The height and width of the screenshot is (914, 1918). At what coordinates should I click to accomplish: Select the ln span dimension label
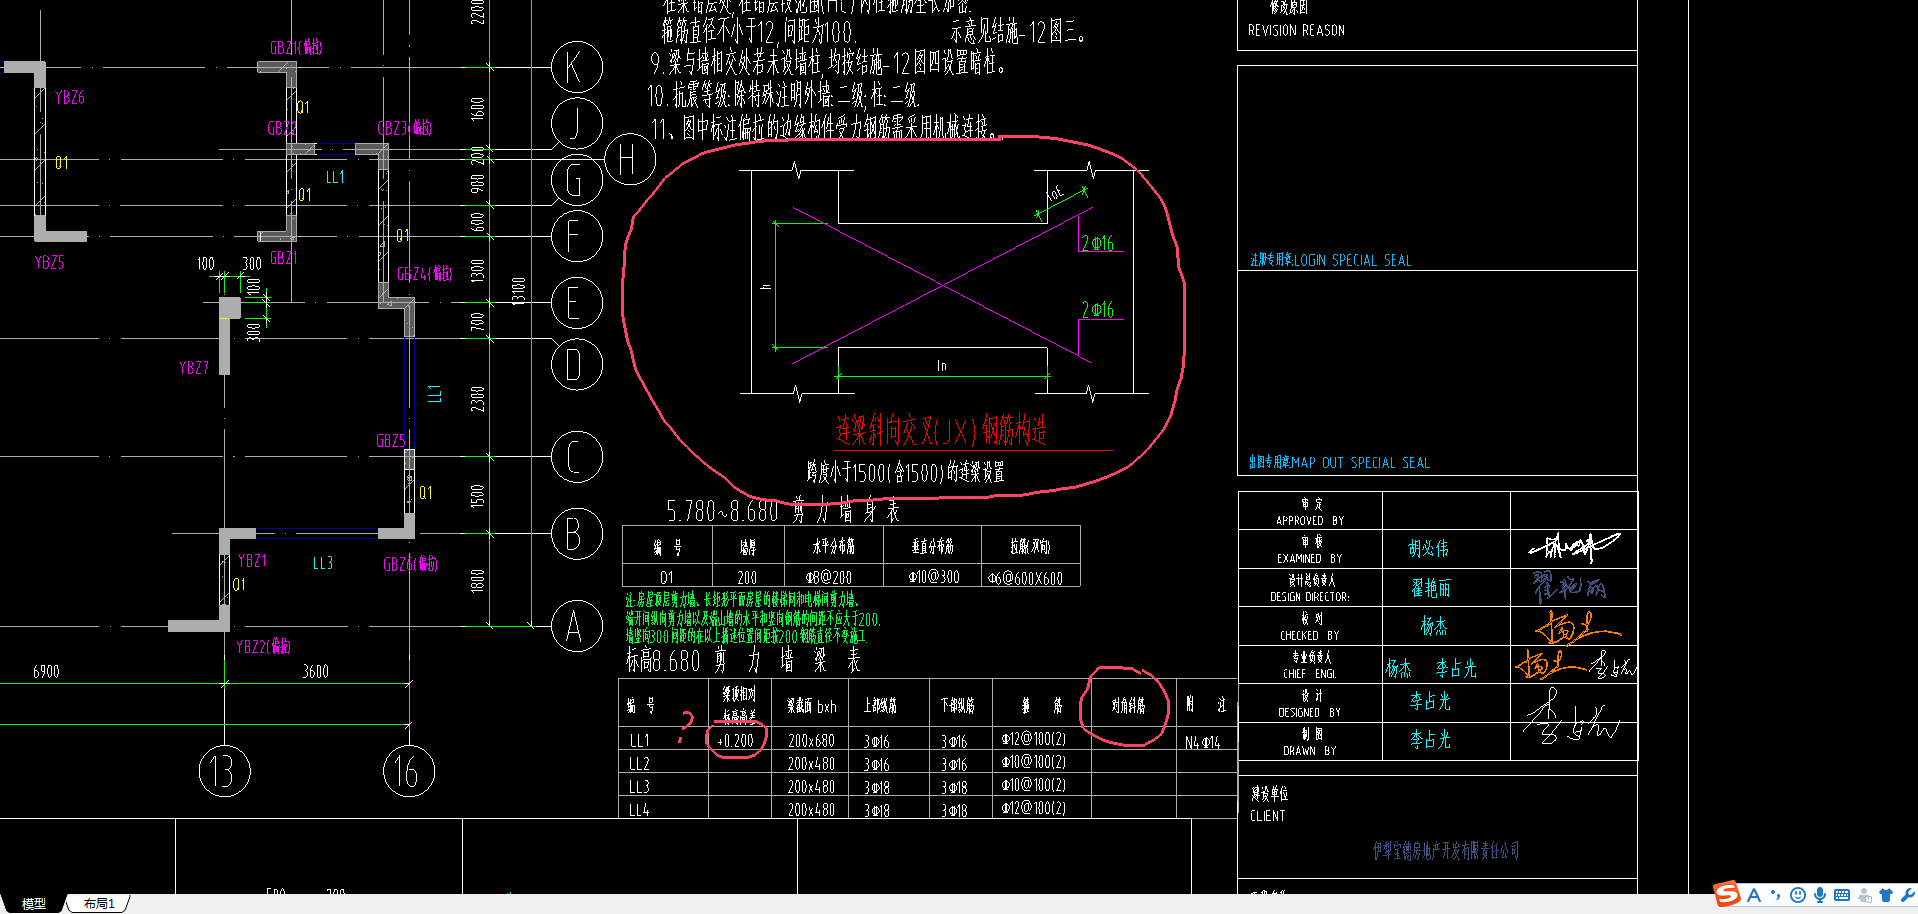(x=942, y=366)
